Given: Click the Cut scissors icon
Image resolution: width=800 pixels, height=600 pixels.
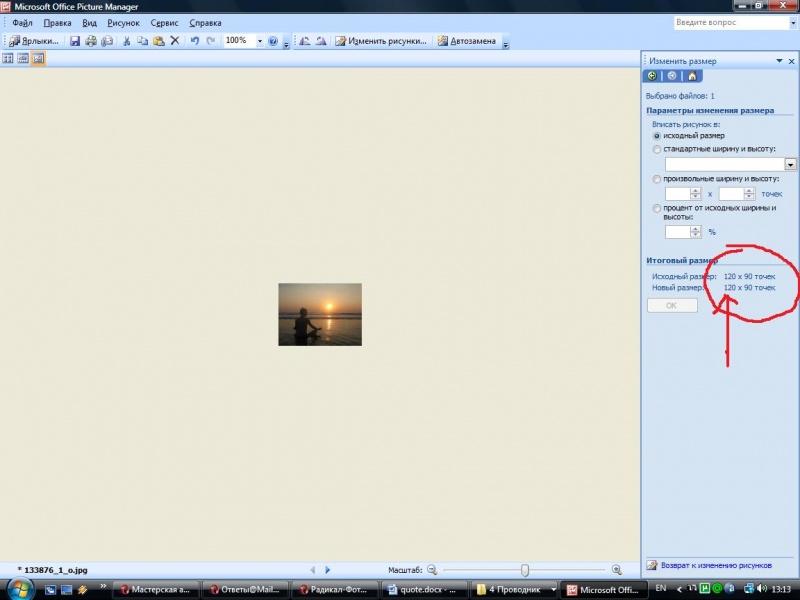Looking at the screenshot, I should point(127,41).
